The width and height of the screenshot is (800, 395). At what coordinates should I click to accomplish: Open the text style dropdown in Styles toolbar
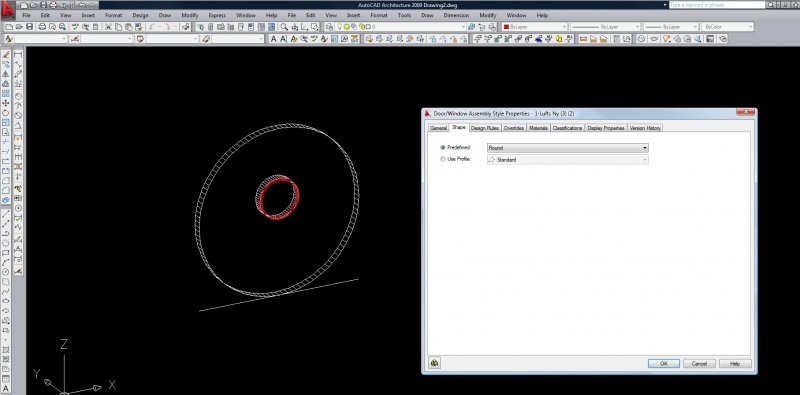[x=40, y=39]
